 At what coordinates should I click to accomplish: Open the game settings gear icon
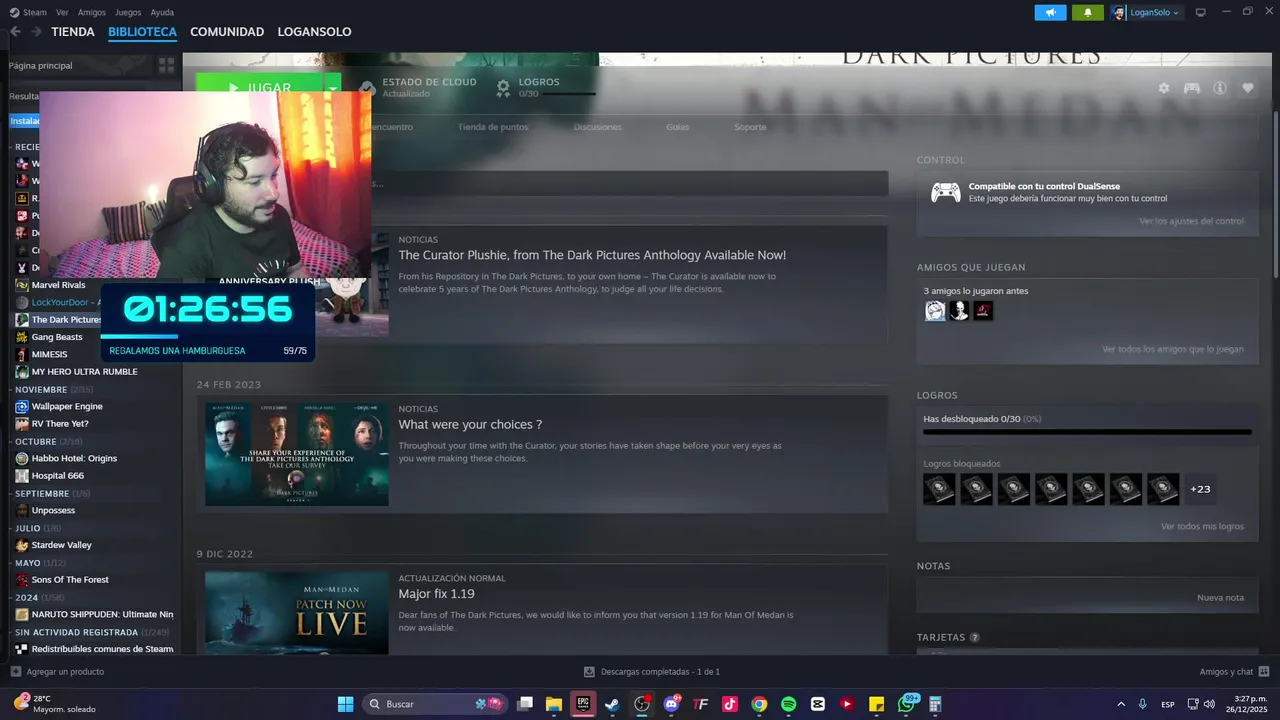[1164, 88]
